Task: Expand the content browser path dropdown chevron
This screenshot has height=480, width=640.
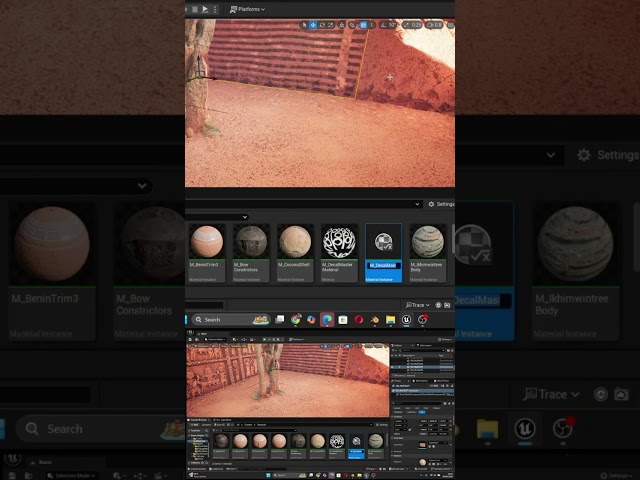Action: [x=417, y=204]
